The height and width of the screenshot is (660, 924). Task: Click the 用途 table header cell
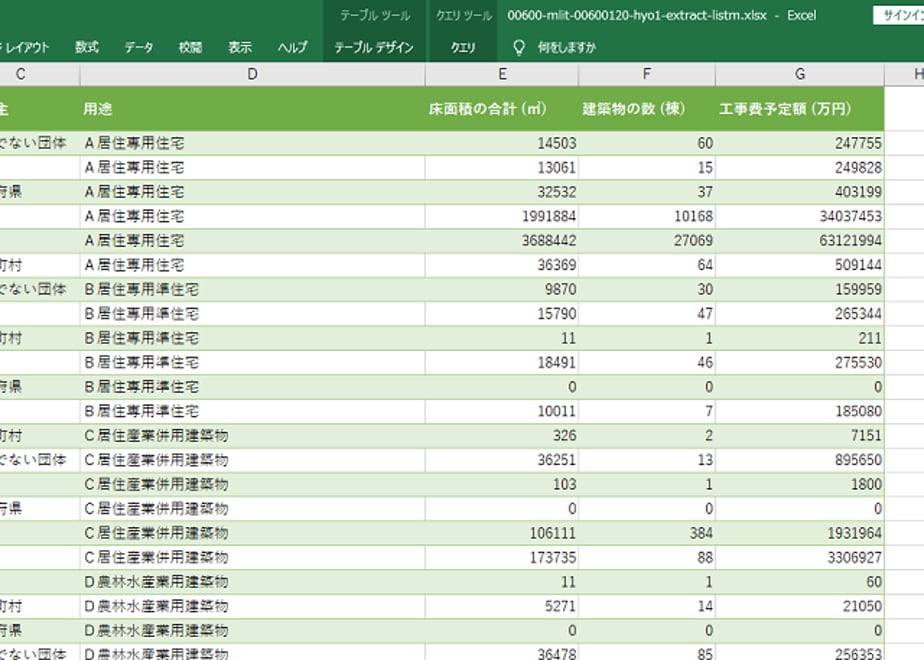(x=252, y=109)
